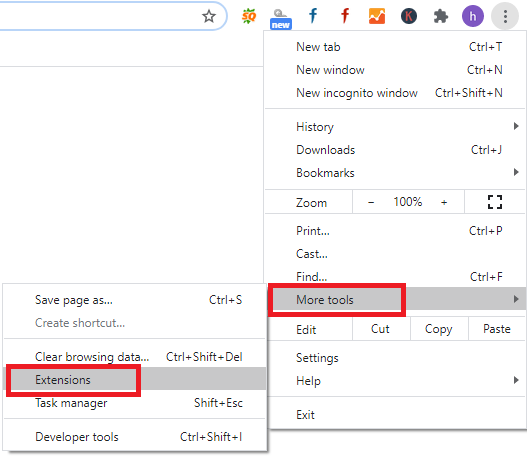Choose Print... from the menu
This screenshot has width=527, height=457.
point(395,231)
